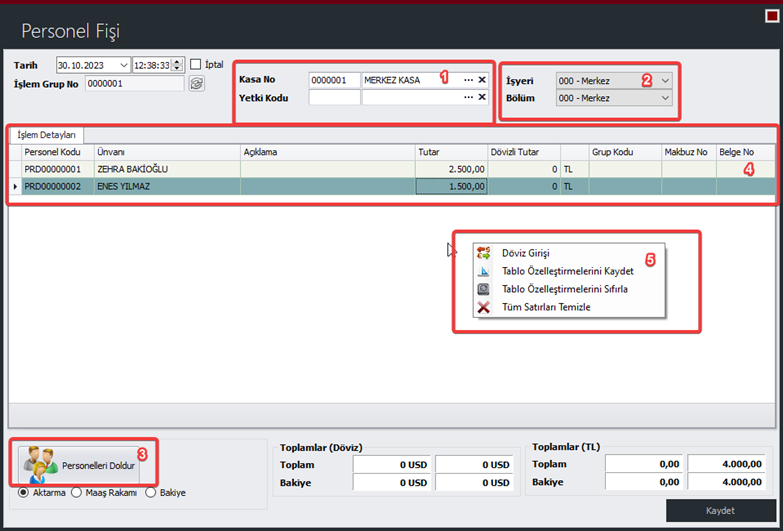Click the Tablo Özelleştirmelerini Sıfırla icon

[x=484, y=289]
